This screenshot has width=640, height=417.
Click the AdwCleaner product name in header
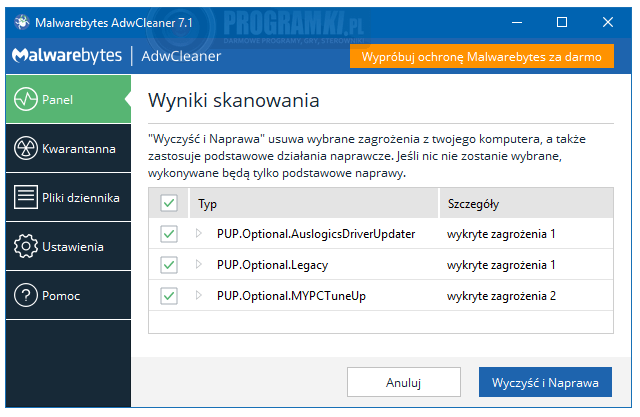pyautogui.click(x=181, y=56)
